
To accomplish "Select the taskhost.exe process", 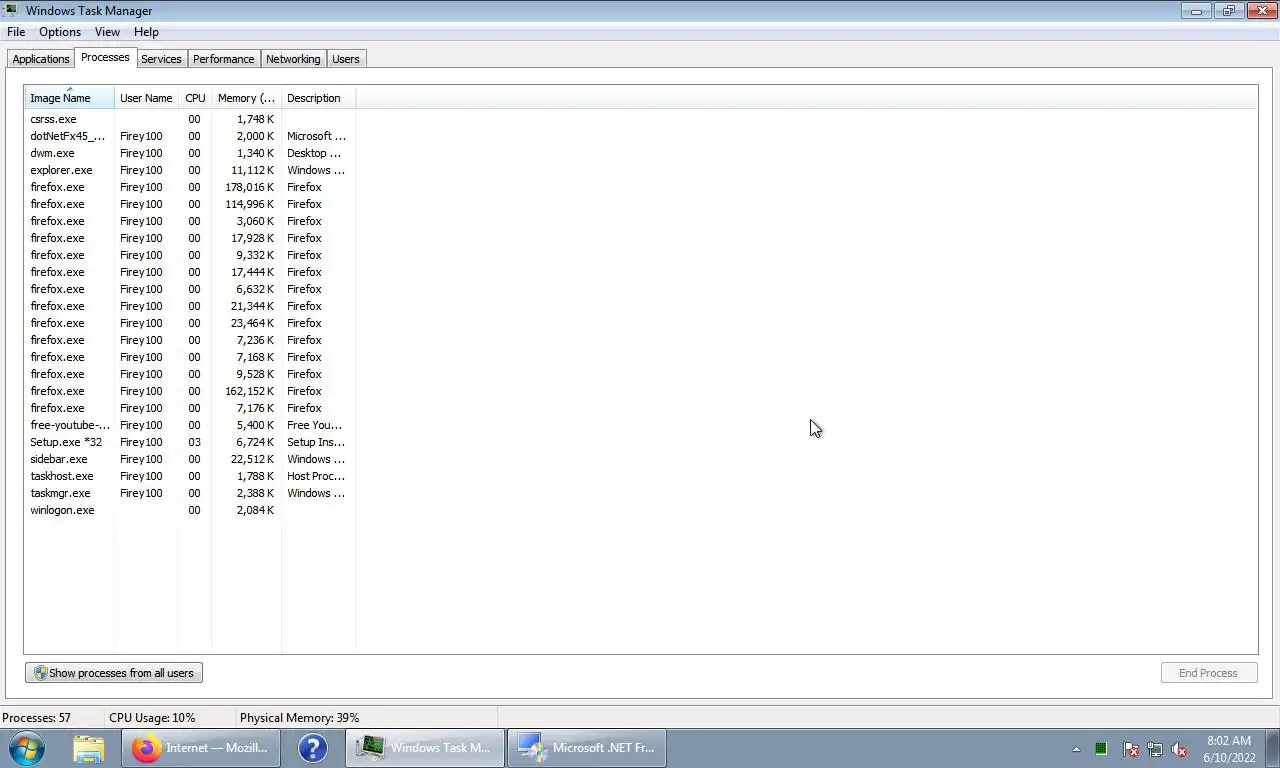I will (x=190, y=476).
